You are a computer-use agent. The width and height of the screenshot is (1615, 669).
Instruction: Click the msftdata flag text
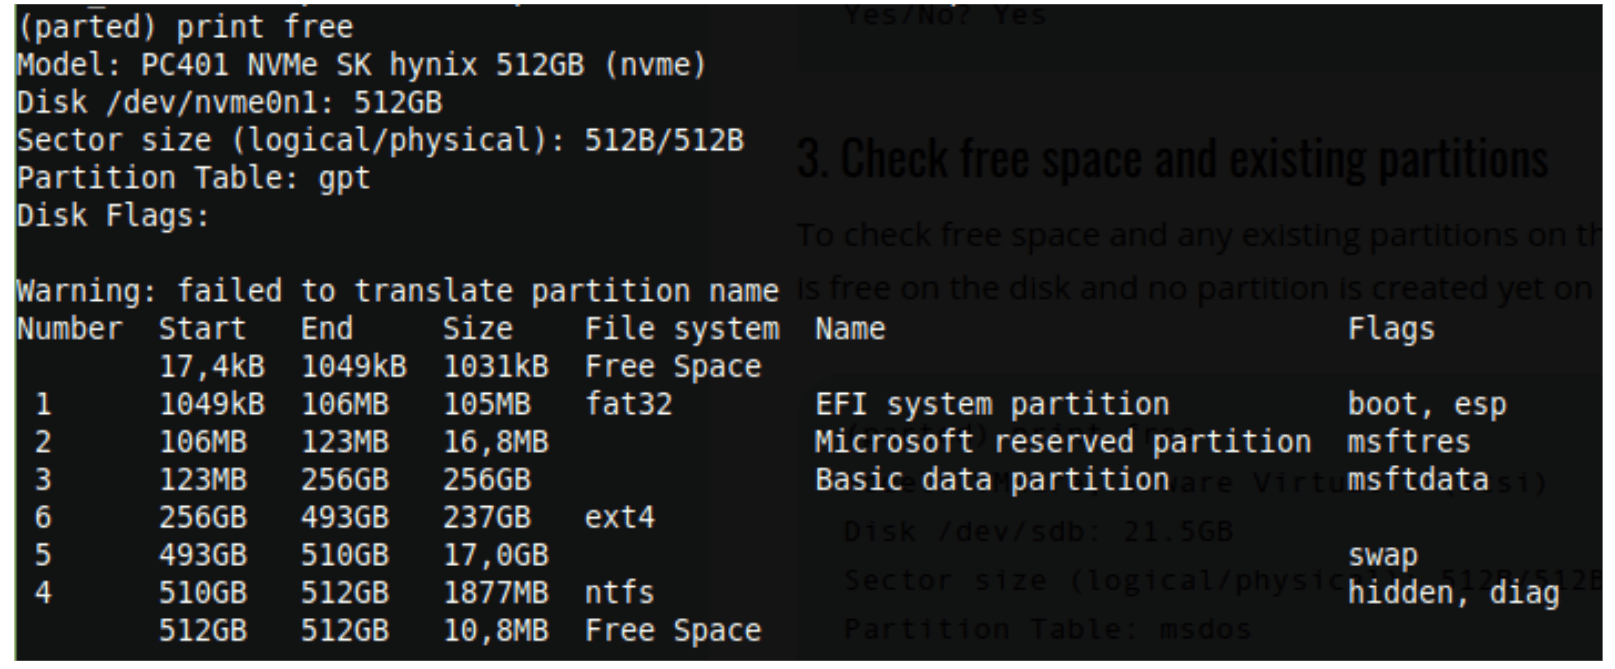tap(1417, 480)
